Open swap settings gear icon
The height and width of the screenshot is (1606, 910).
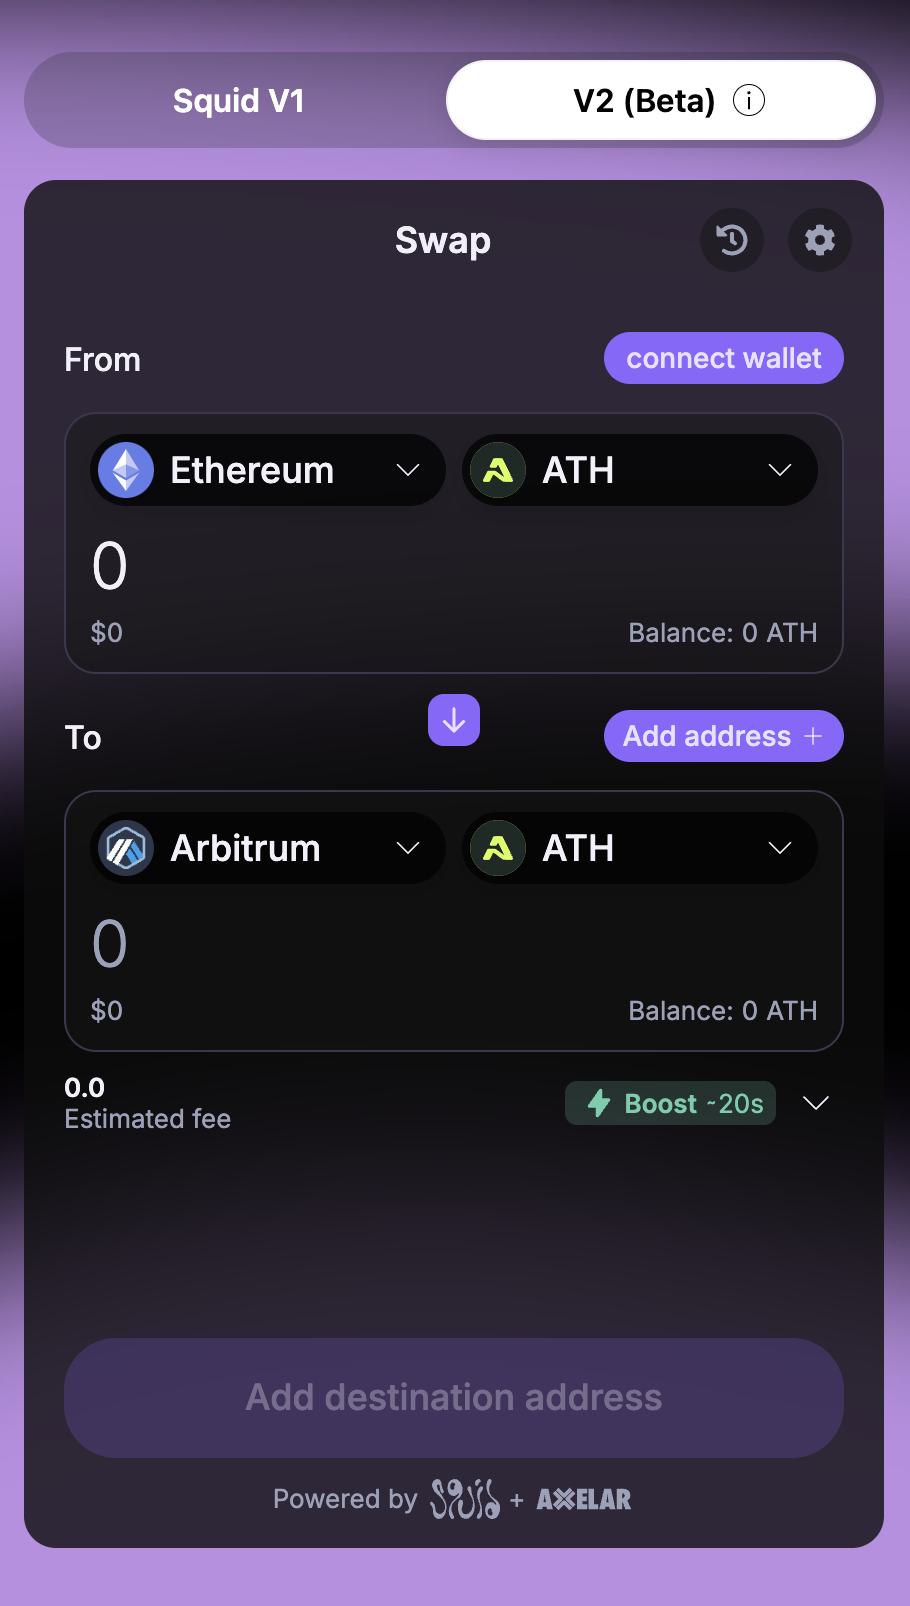pos(820,240)
